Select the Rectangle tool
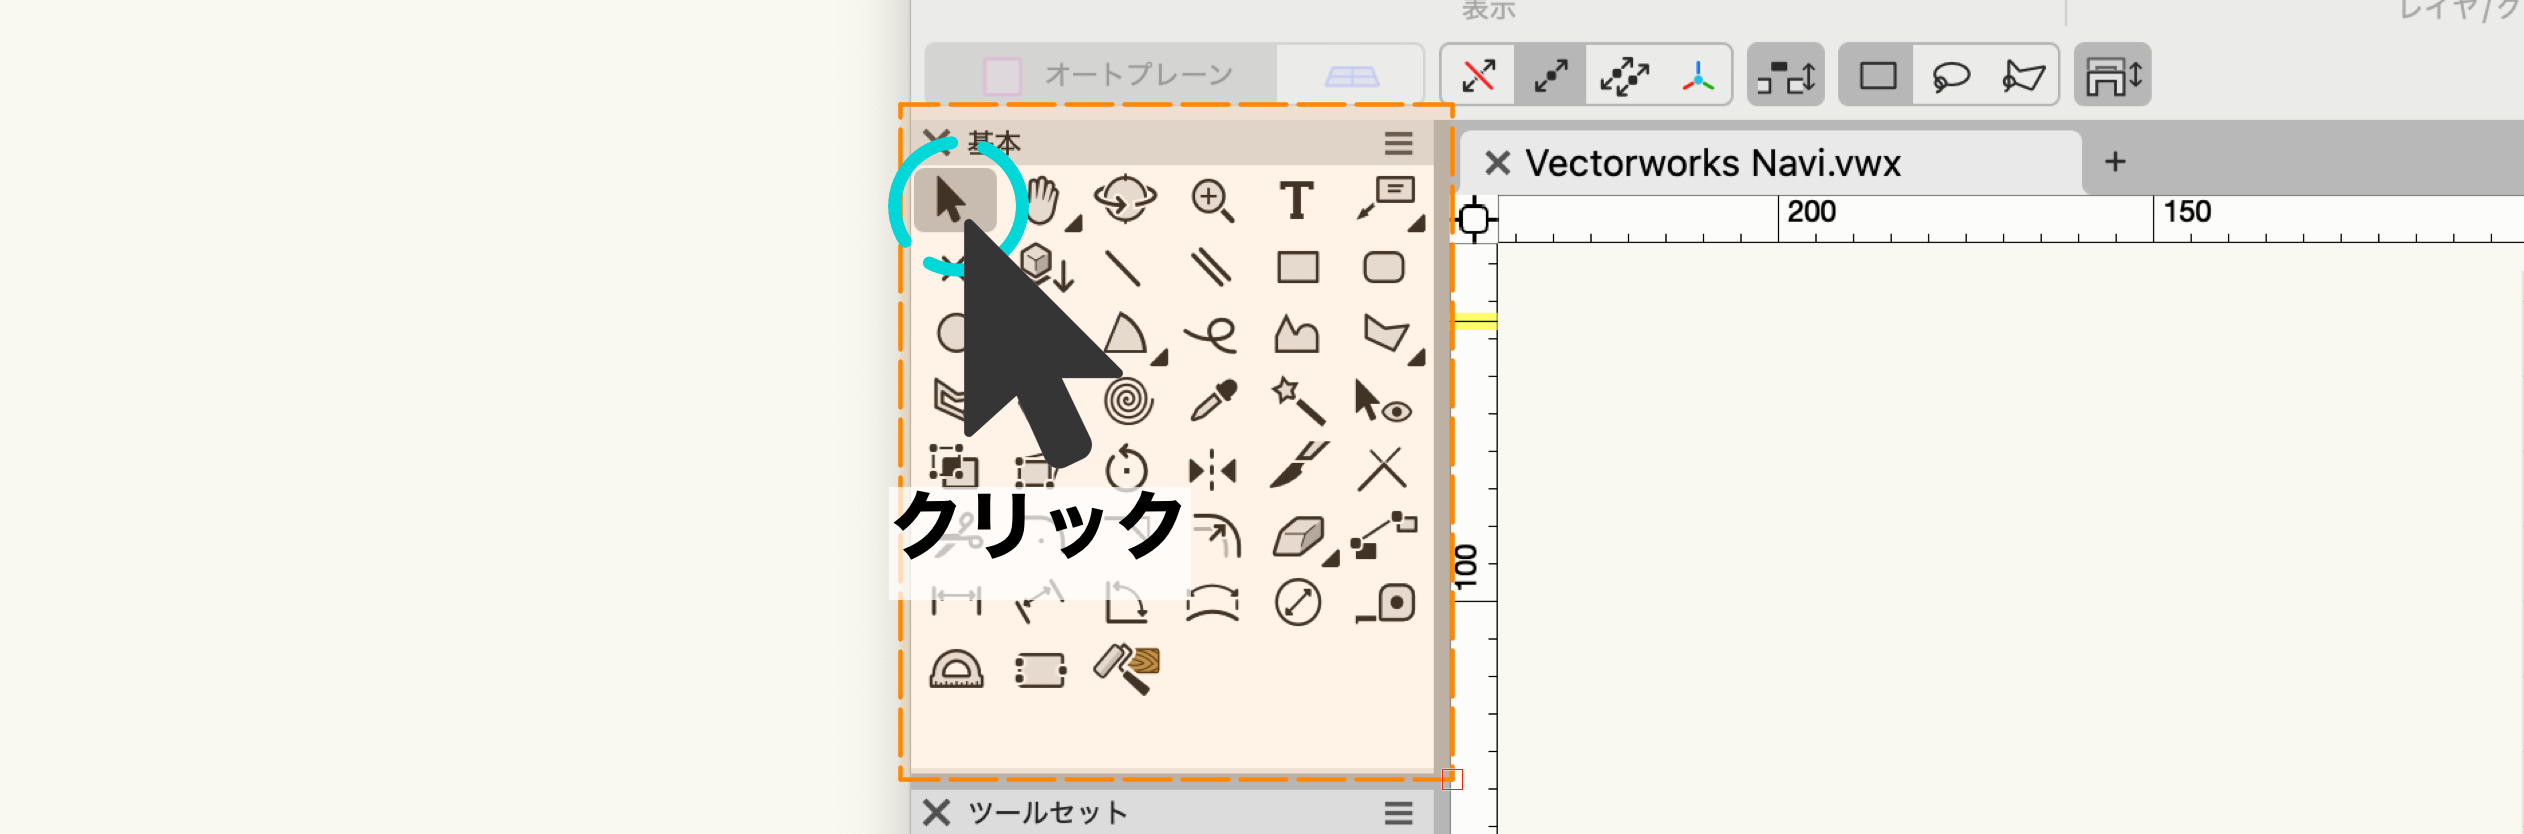2524x834 pixels. [1297, 268]
